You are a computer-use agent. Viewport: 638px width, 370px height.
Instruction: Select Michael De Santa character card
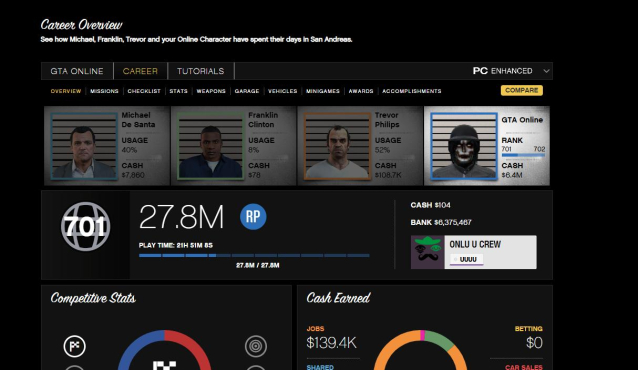pyautogui.click(x=107, y=146)
